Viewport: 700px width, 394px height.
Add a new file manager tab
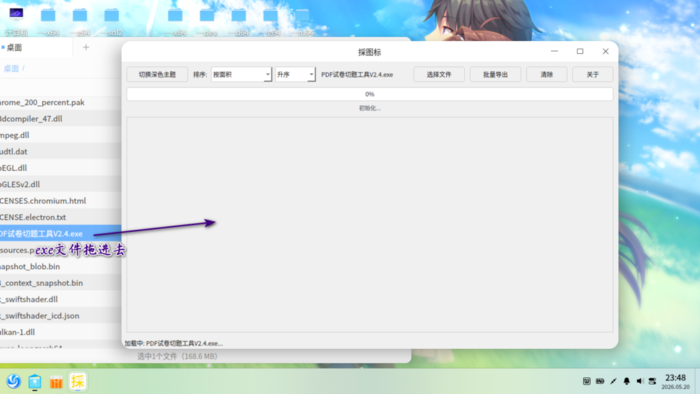pos(86,47)
